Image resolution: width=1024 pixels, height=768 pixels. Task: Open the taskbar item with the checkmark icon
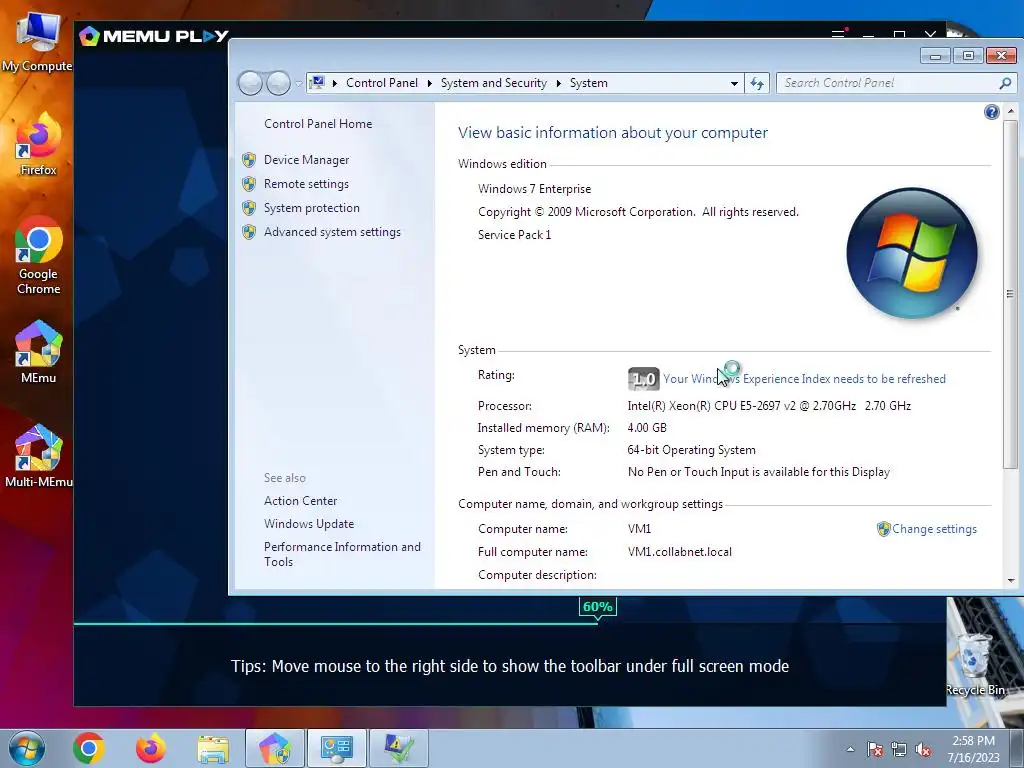point(399,748)
